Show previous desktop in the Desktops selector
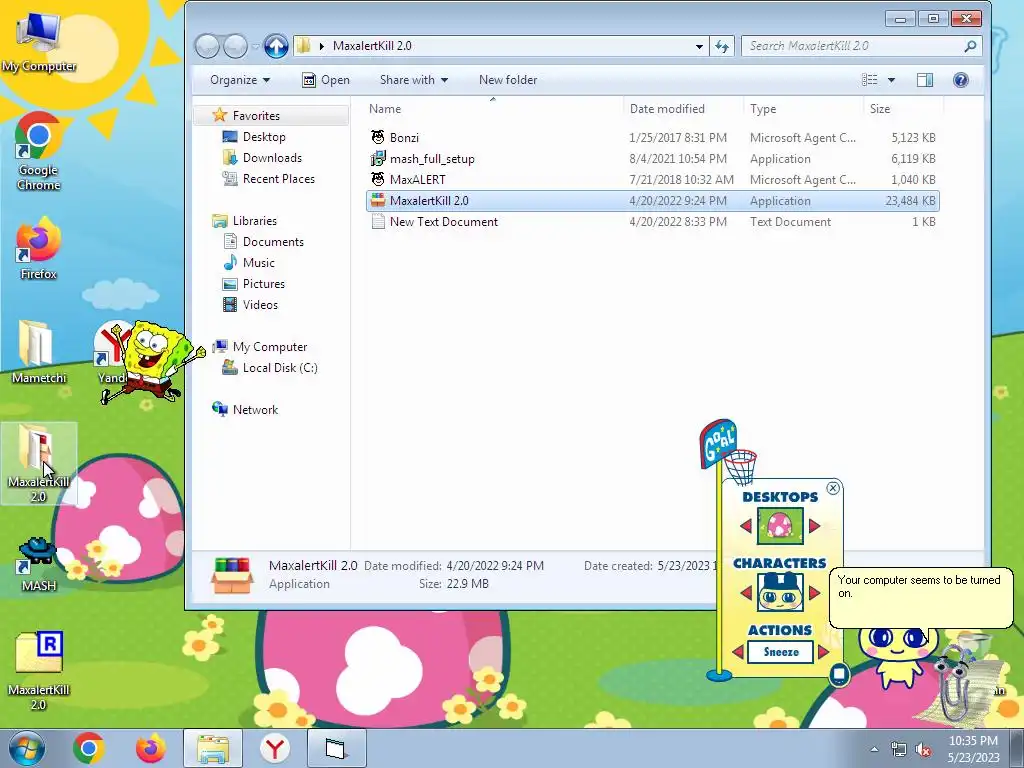Viewport: 1024px width, 768px height. coord(746,526)
